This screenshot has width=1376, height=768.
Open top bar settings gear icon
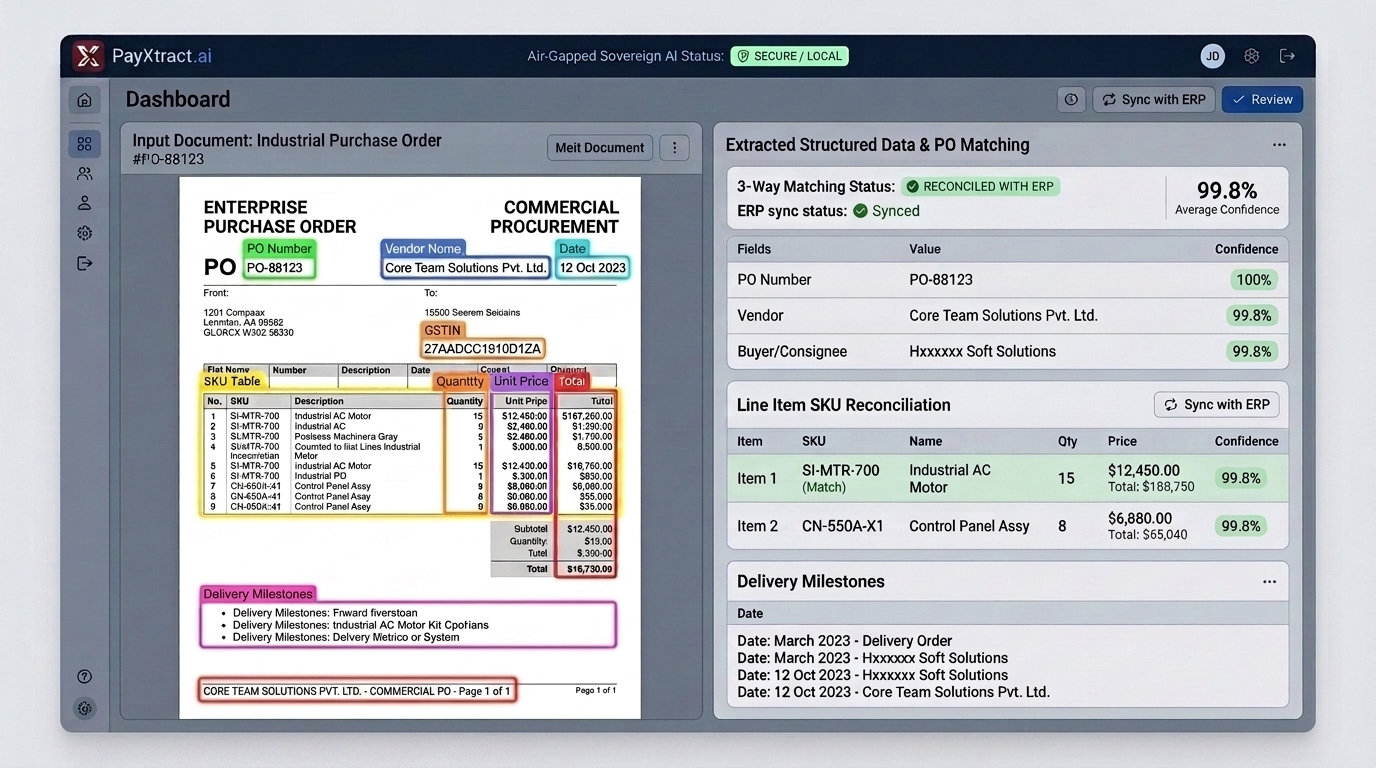pyautogui.click(x=1251, y=56)
